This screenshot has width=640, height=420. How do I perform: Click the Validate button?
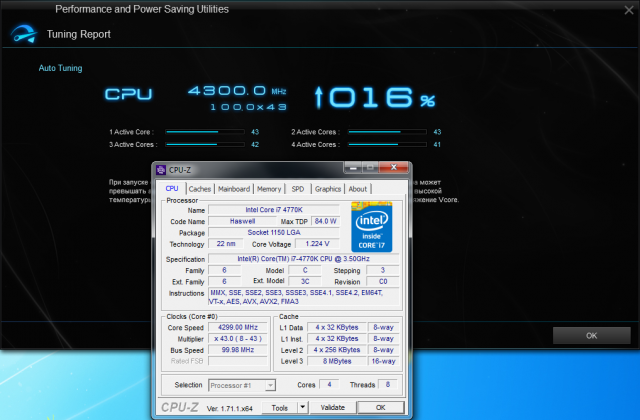[333, 407]
